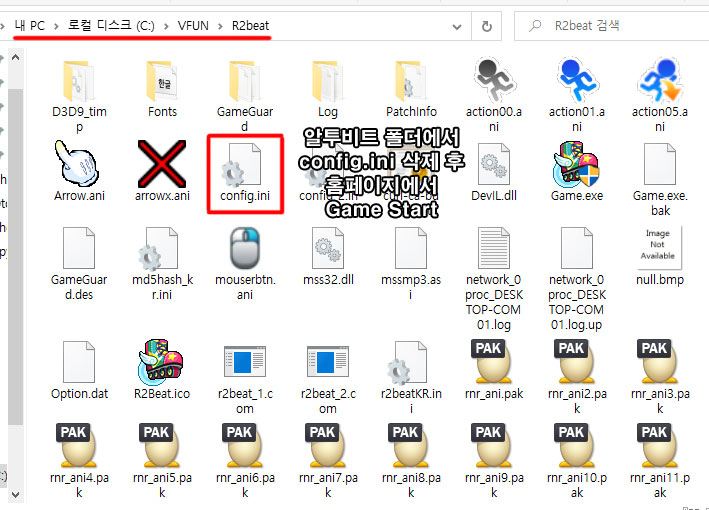
Task: Expand chevron after 내 PC breadcrumb
Action: click(x=56, y=26)
